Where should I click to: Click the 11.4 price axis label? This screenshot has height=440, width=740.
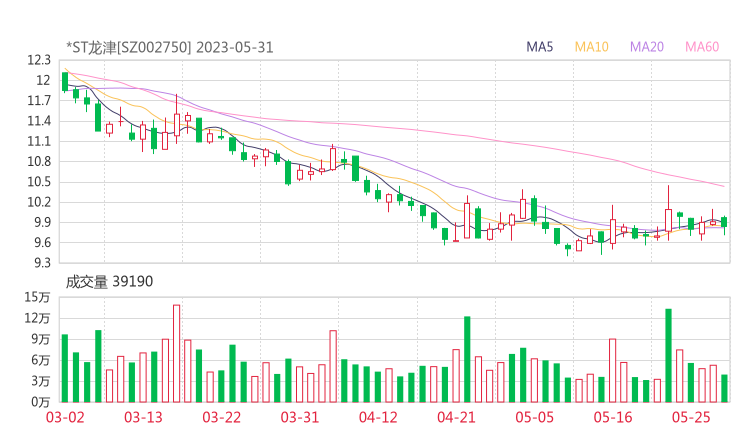coord(39,121)
